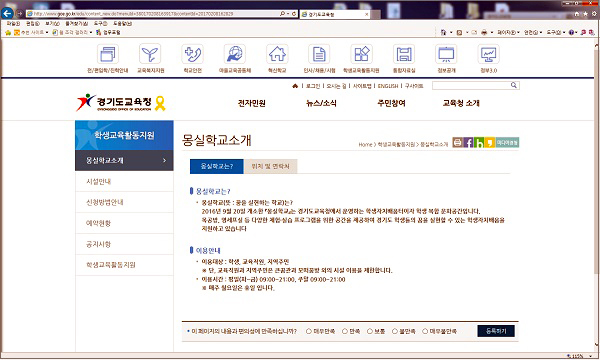The width and height of the screenshot is (600, 360).
Task: Open the status bar zoom level dropdown
Action: (591, 356)
